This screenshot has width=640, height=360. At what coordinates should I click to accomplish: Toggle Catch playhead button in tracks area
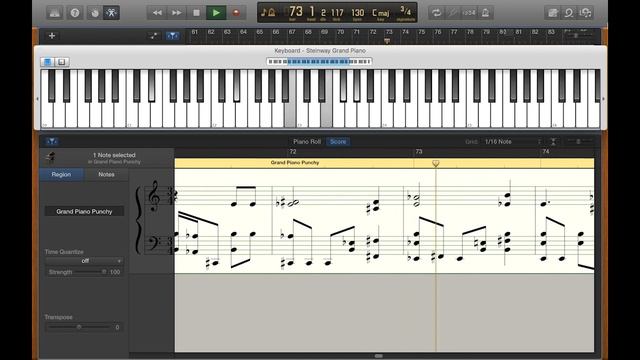(x=173, y=36)
